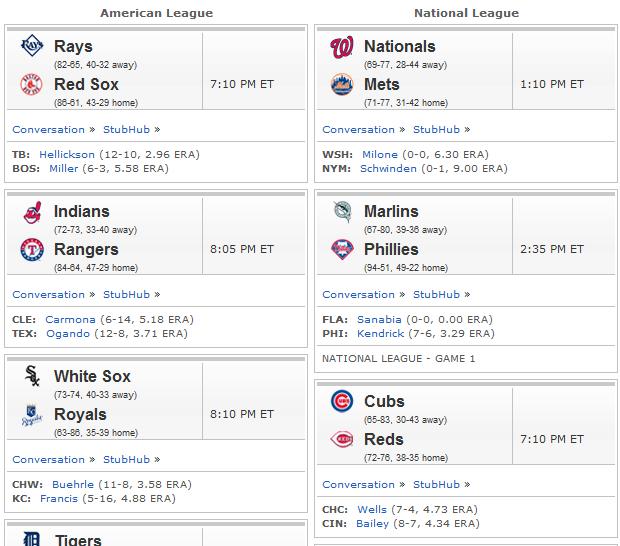Click the Kansas City Royals logo
Screen dimensions: 620x546
pyautogui.click(x=32, y=415)
